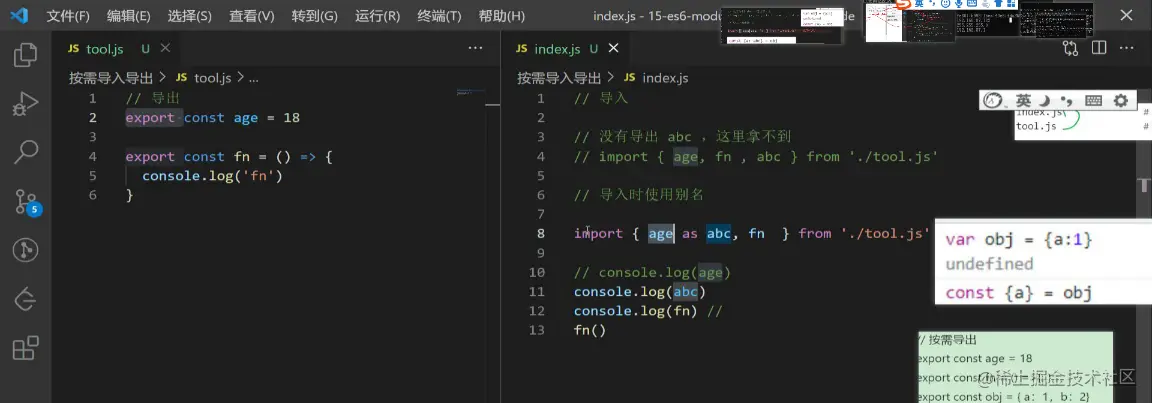
Task: Click '按需导出' text in green note
Action: 952,340
